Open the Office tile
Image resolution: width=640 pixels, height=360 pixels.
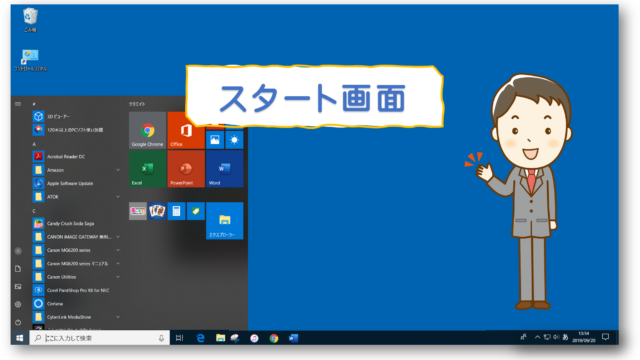point(186,130)
